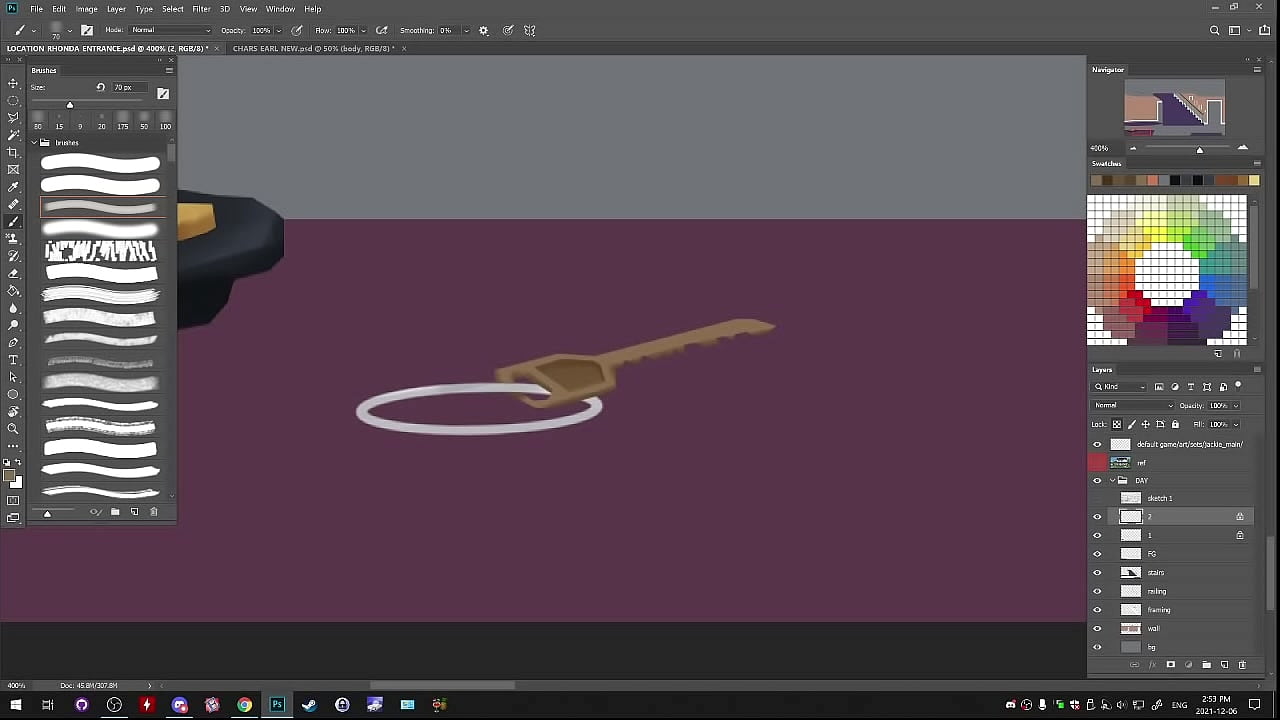
Task: Select the Crop tool
Action: tap(13, 152)
